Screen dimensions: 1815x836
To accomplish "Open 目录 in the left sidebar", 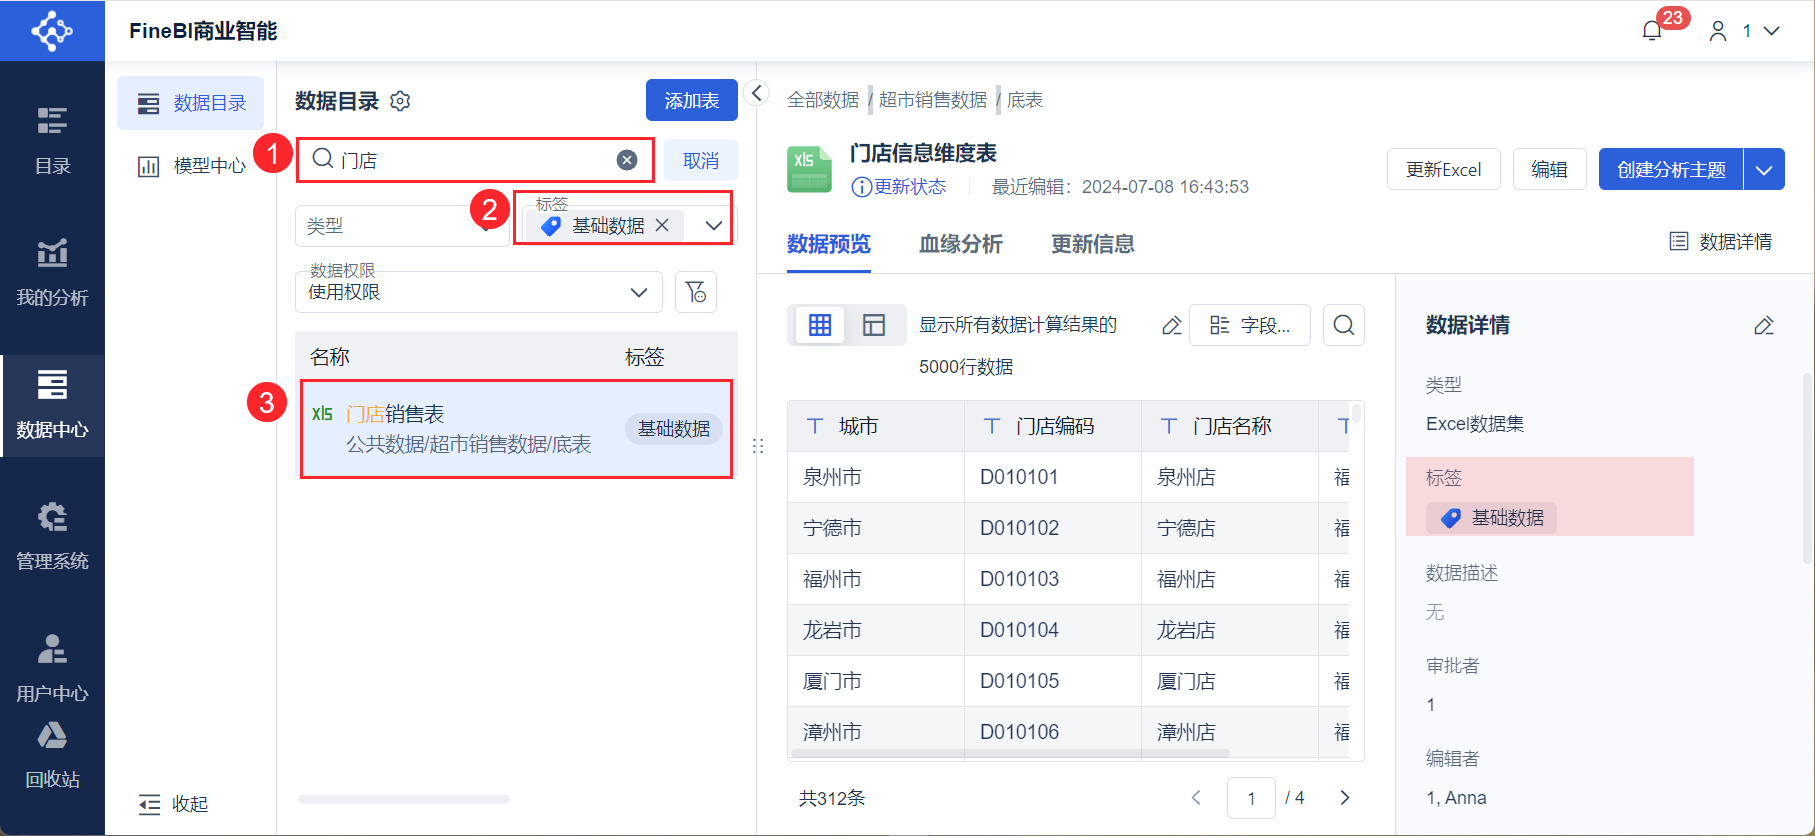I will tap(52, 140).
